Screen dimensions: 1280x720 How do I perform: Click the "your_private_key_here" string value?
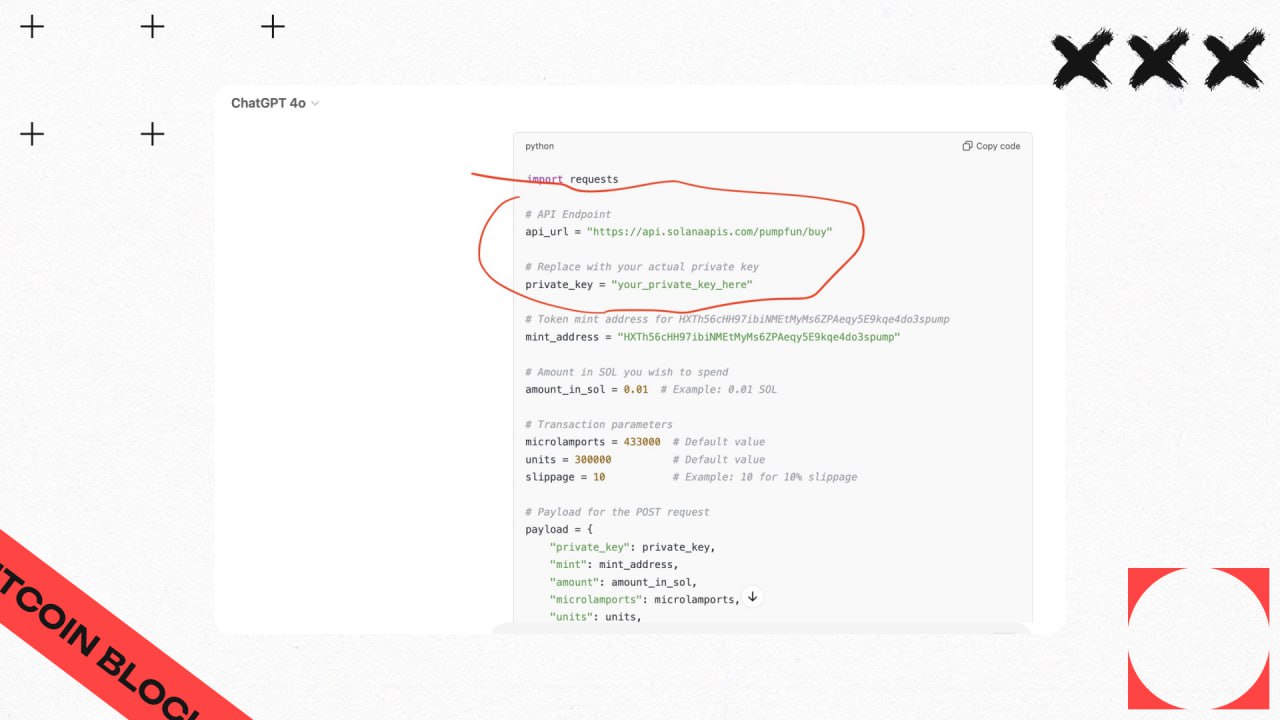681,285
